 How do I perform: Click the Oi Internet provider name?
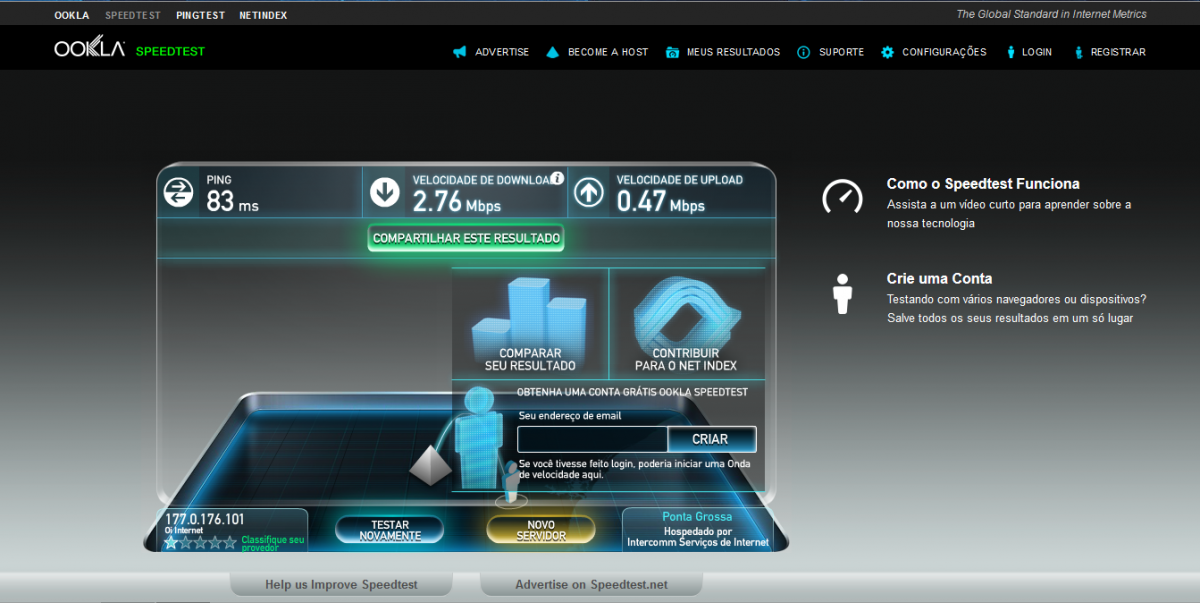click(184, 530)
